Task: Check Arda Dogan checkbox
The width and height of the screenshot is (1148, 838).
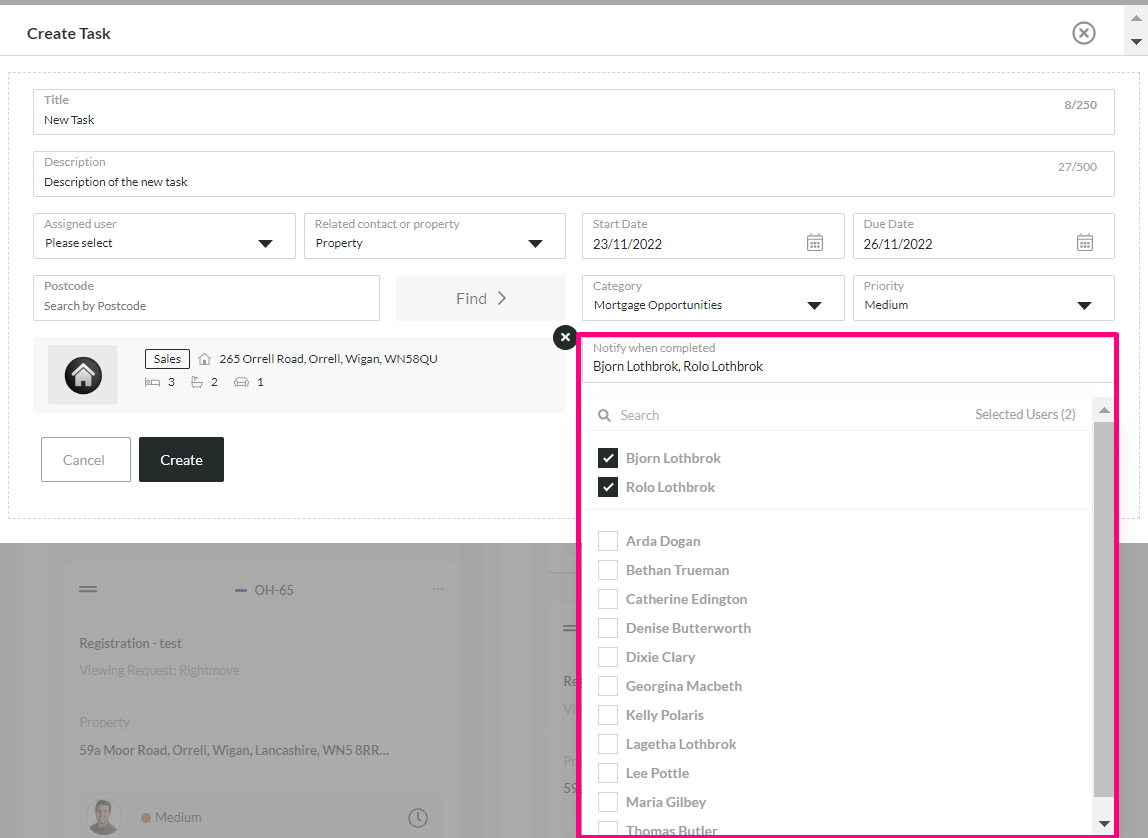Action: [x=608, y=541]
